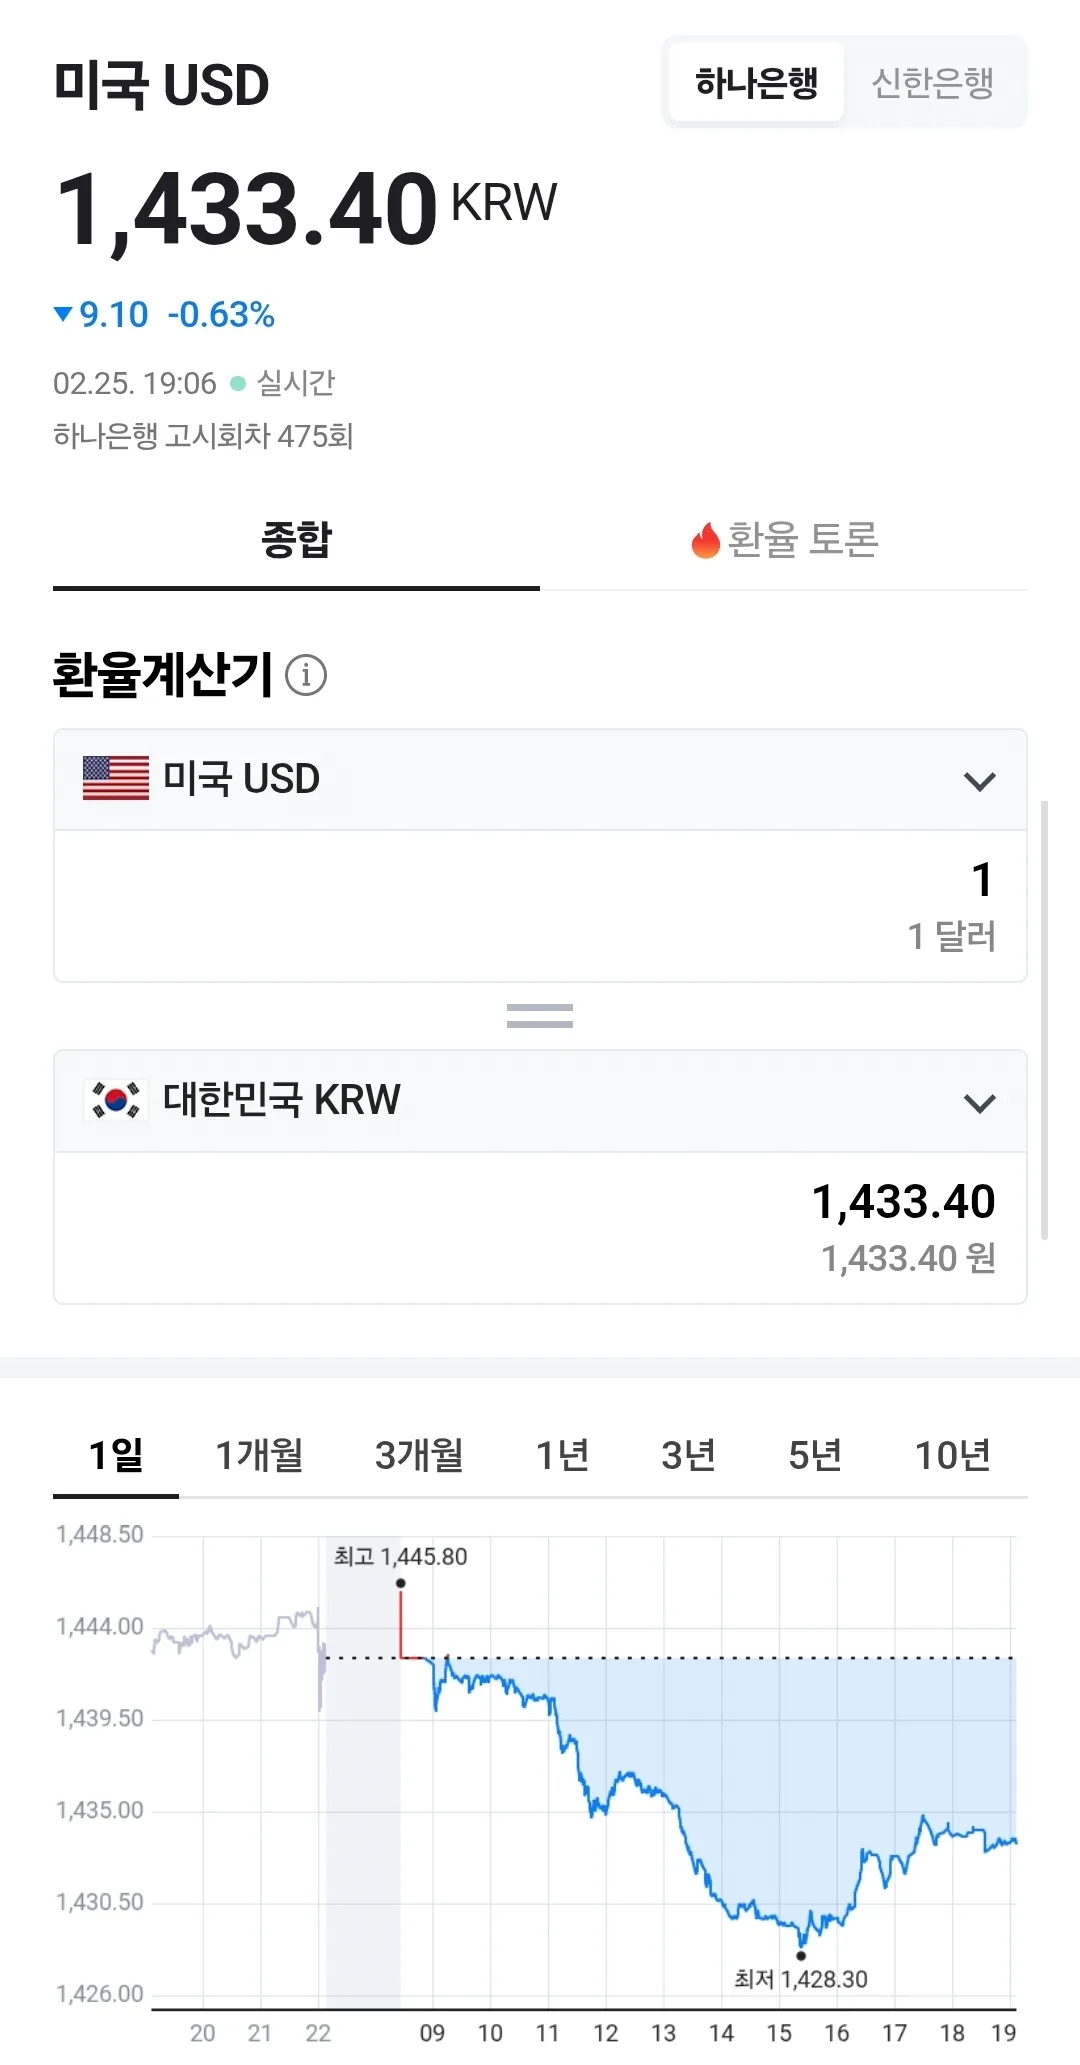The height and width of the screenshot is (2065, 1080).
Task: Switch rate source to 하나은행
Action: pyautogui.click(x=757, y=82)
